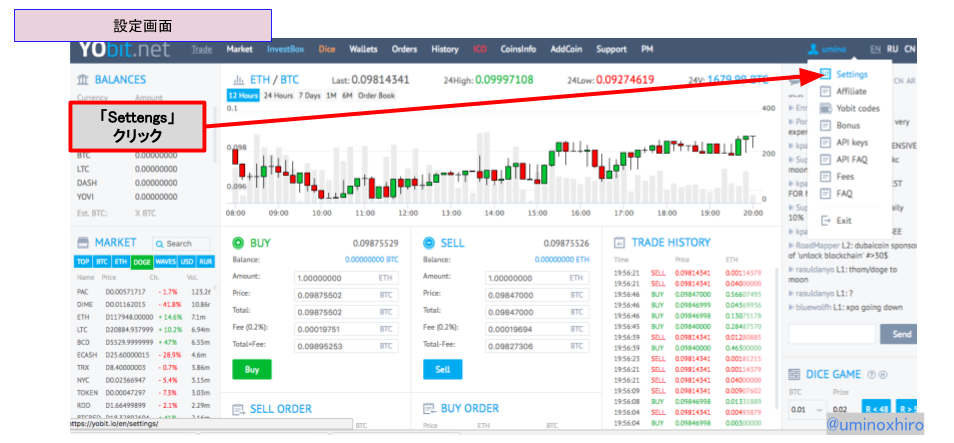Switch the chart to 7 Days

point(309,96)
